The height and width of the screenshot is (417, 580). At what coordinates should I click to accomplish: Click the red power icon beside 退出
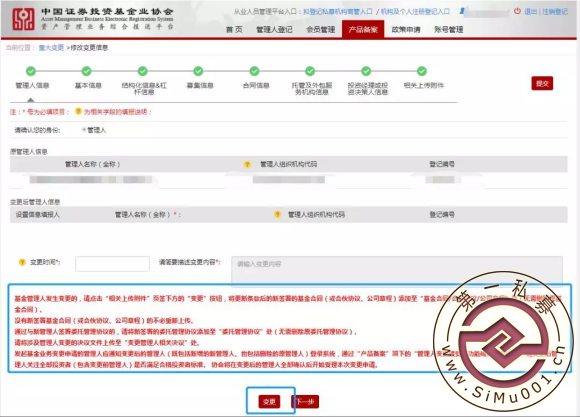click(x=517, y=11)
